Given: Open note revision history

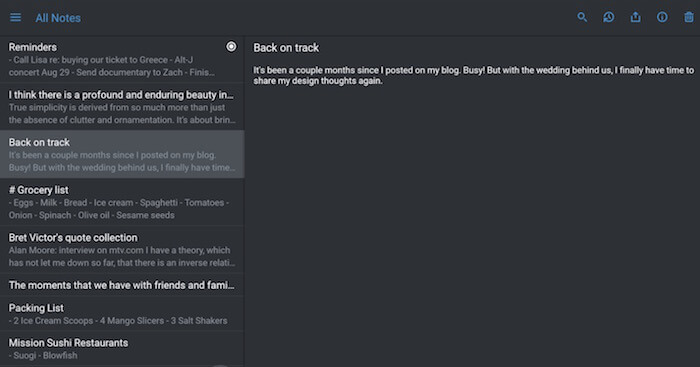Looking at the screenshot, I should [608, 17].
